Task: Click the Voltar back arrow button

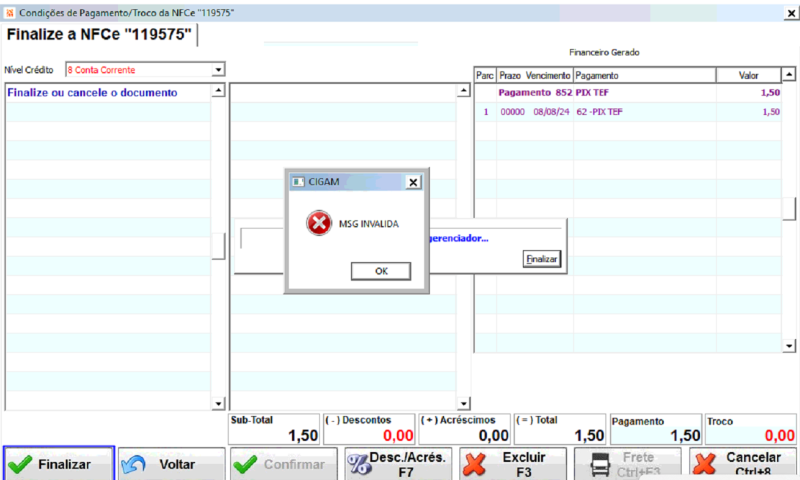Action: [x=171, y=464]
